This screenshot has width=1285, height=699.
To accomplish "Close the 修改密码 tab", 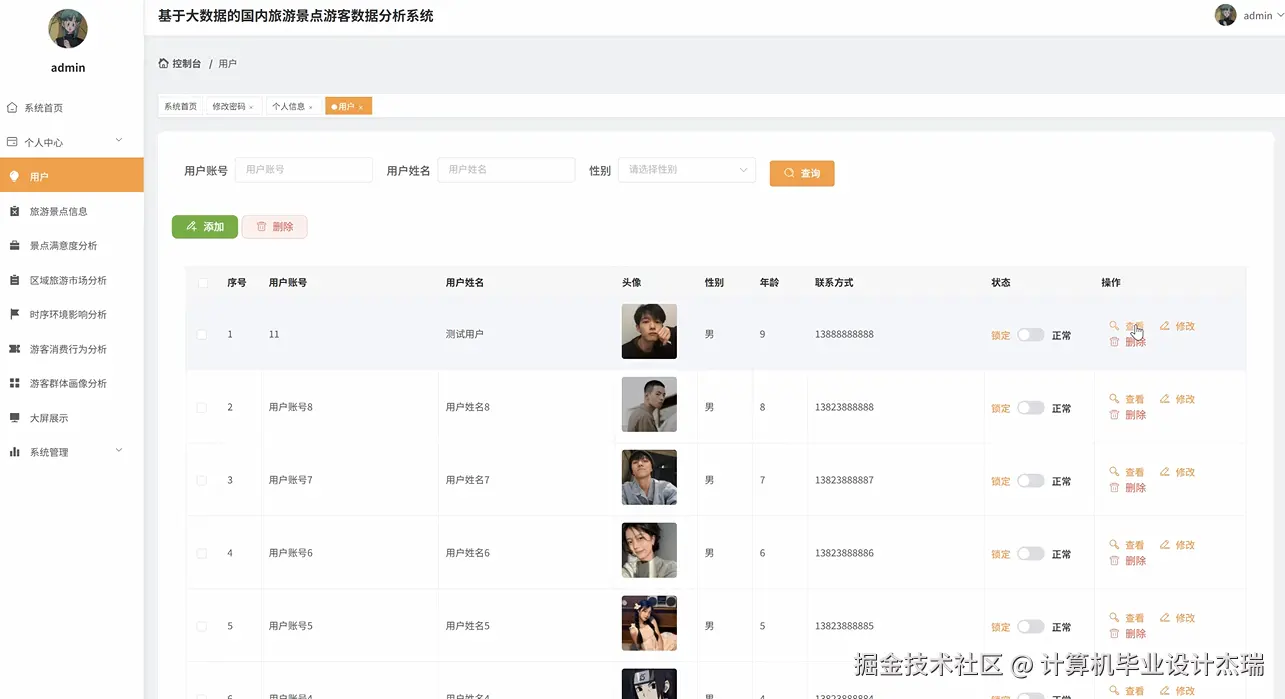I will tap(251, 107).
